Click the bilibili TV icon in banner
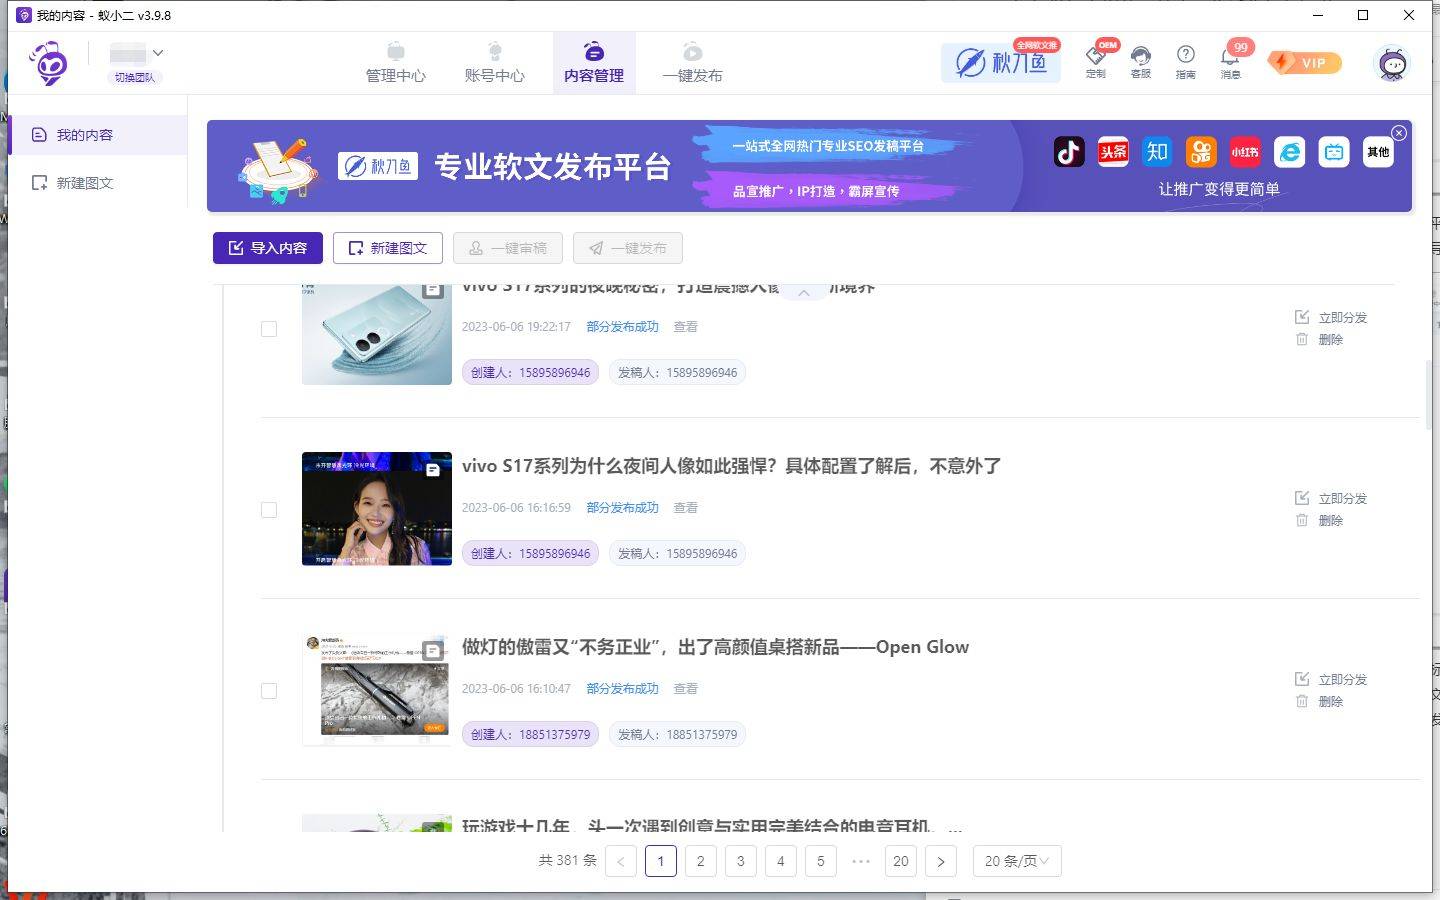 click(x=1334, y=152)
